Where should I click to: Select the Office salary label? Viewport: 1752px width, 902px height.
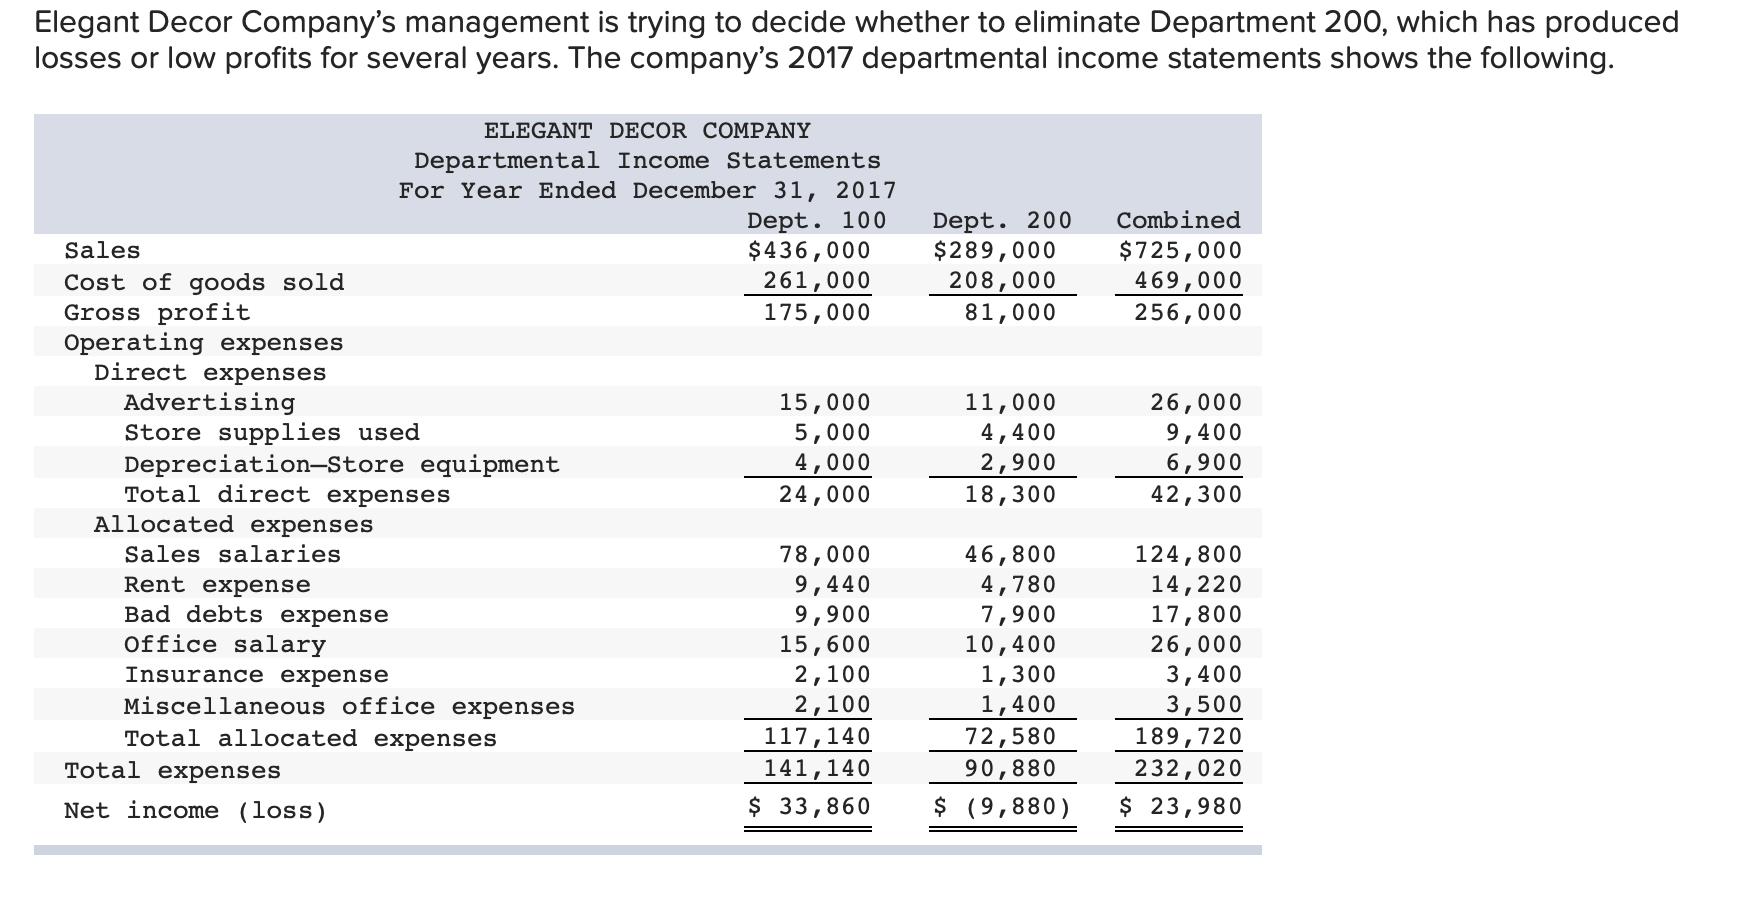225,644
